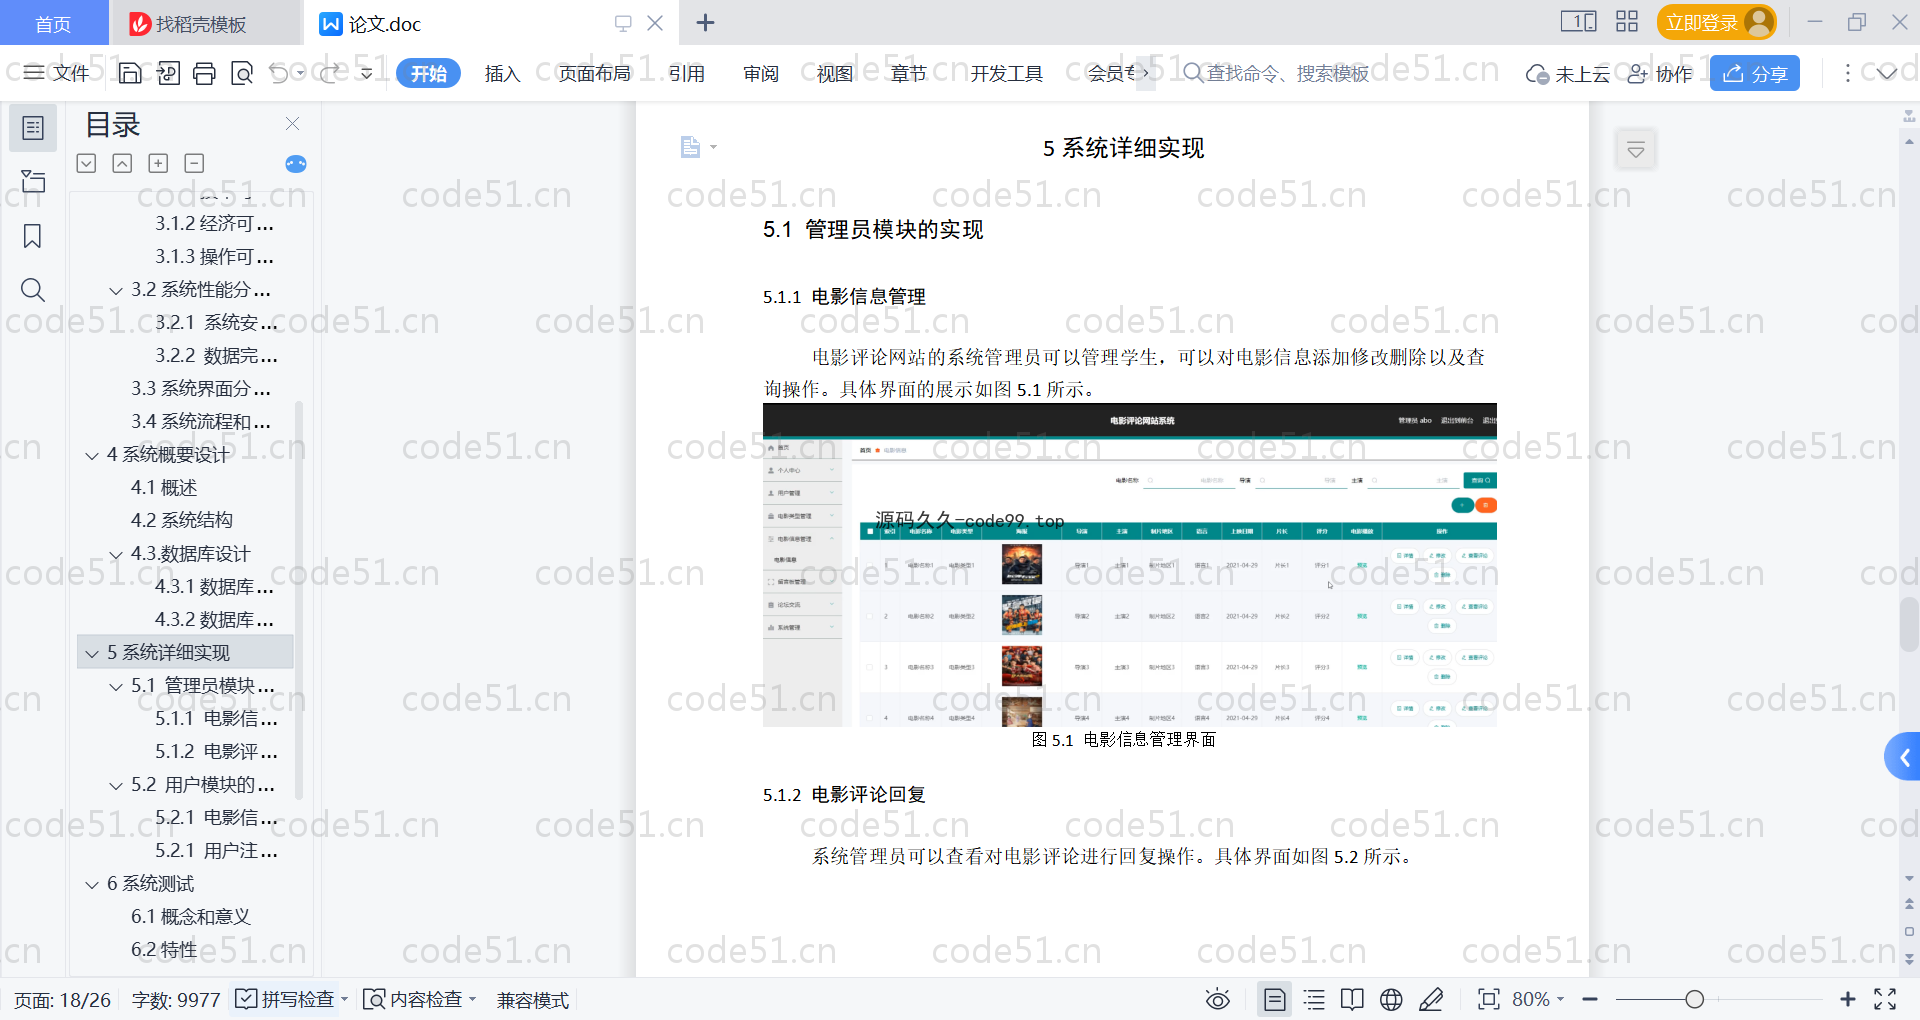
Task: Click the document page icon near heading
Action: pyautogui.click(x=690, y=147)
